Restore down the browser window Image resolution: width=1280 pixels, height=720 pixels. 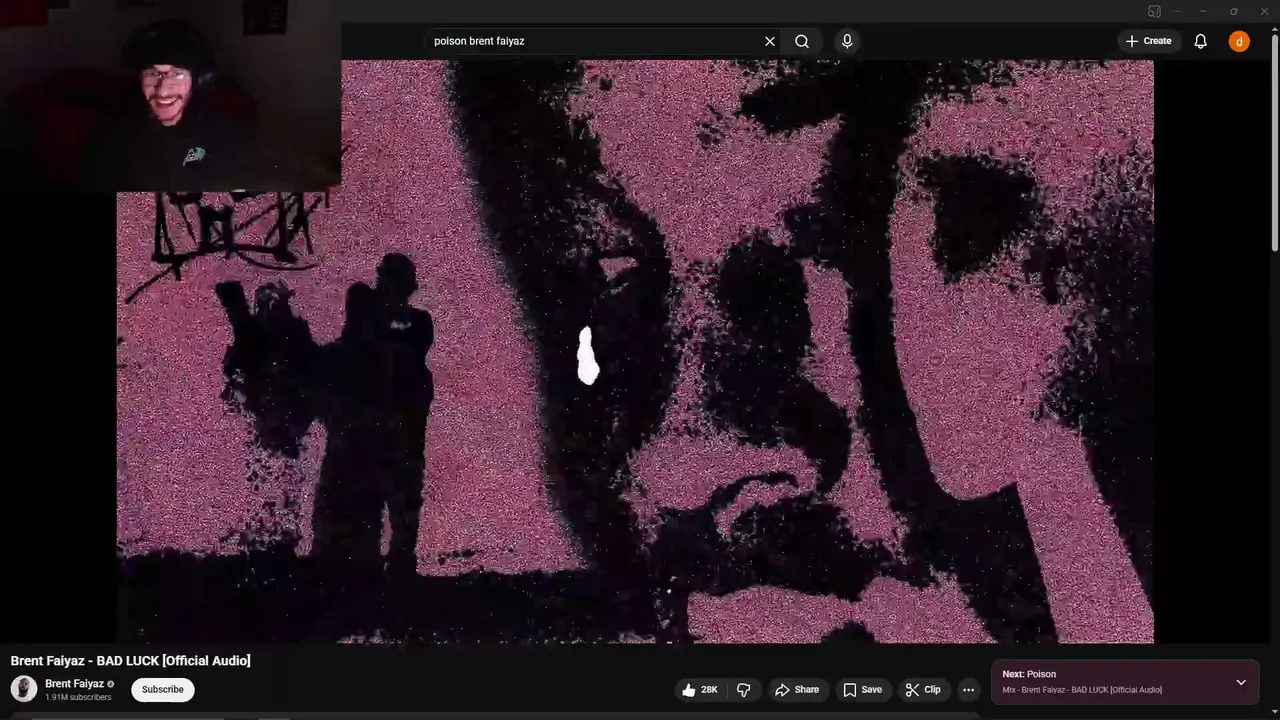click(1233, 11)
